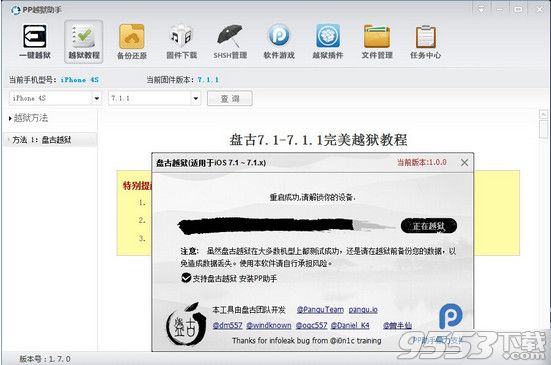This screenshot has width=551, height=365.
Task: Click 本工具由盘古团队开发 text
Action: click(249, 309)
